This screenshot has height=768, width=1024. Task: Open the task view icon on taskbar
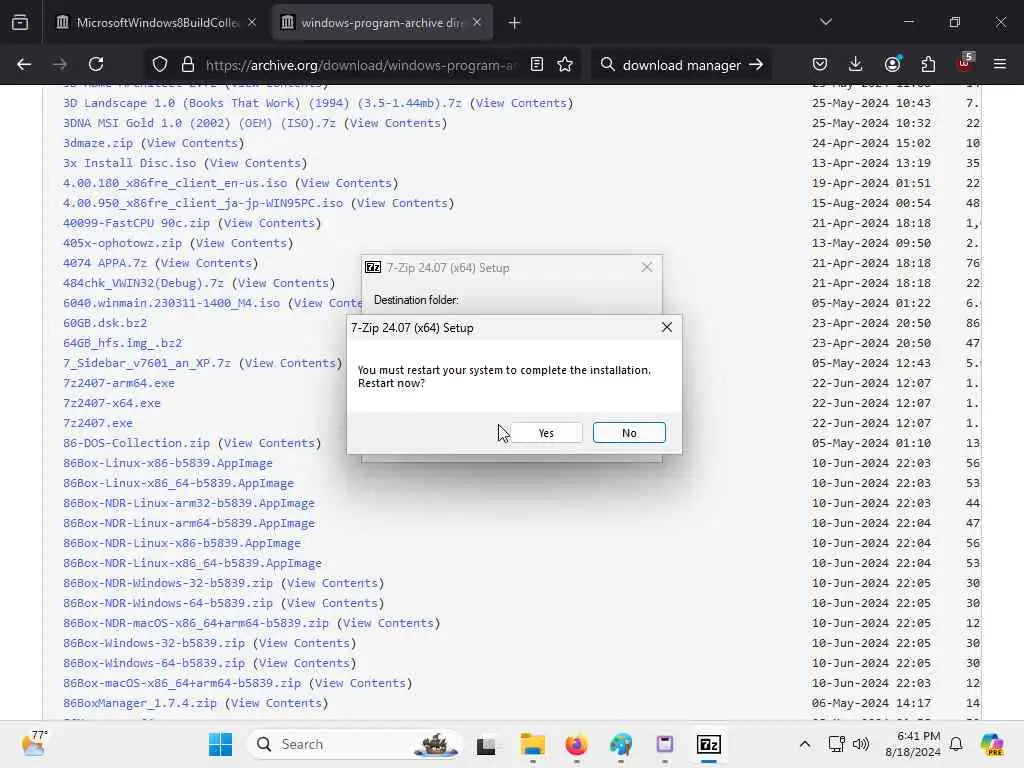coord(486,744)
